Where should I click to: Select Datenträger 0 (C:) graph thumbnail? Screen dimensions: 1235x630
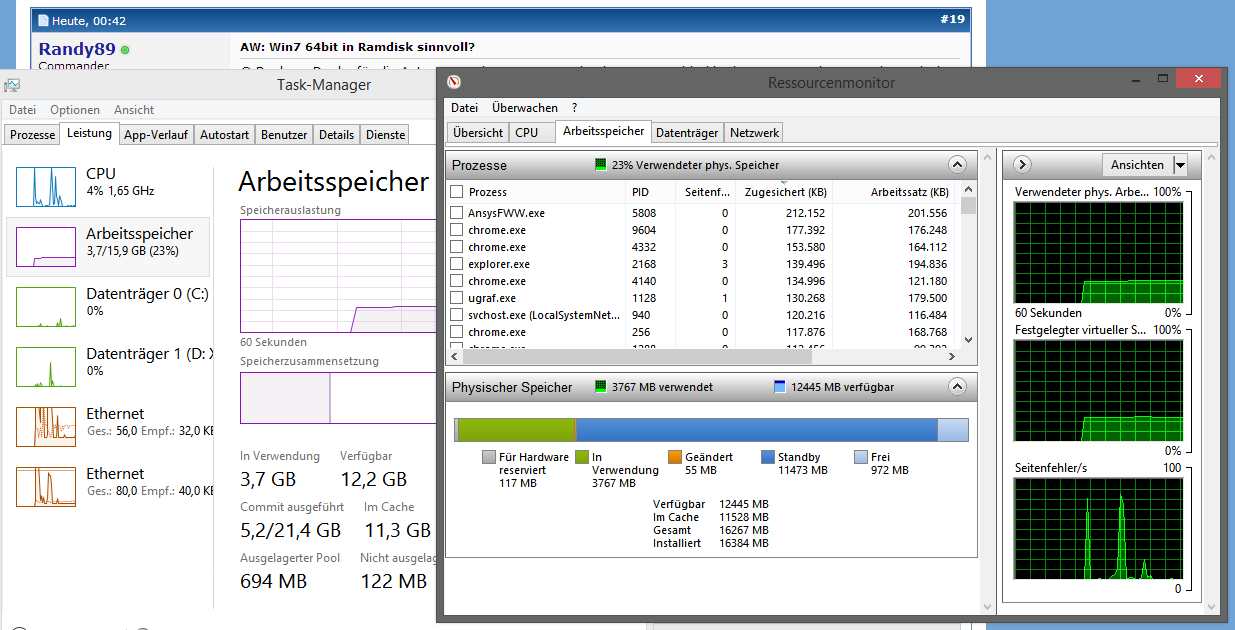pos(45,307)
